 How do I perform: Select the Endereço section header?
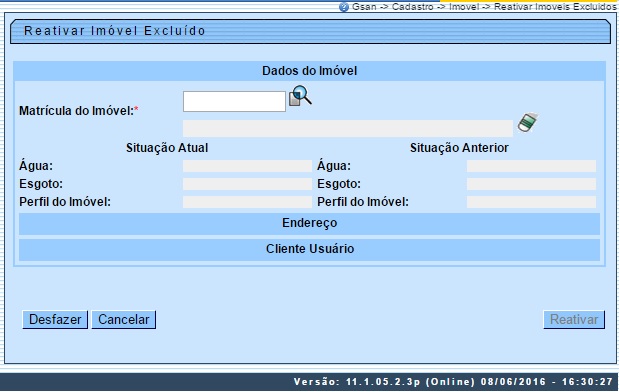310,223
